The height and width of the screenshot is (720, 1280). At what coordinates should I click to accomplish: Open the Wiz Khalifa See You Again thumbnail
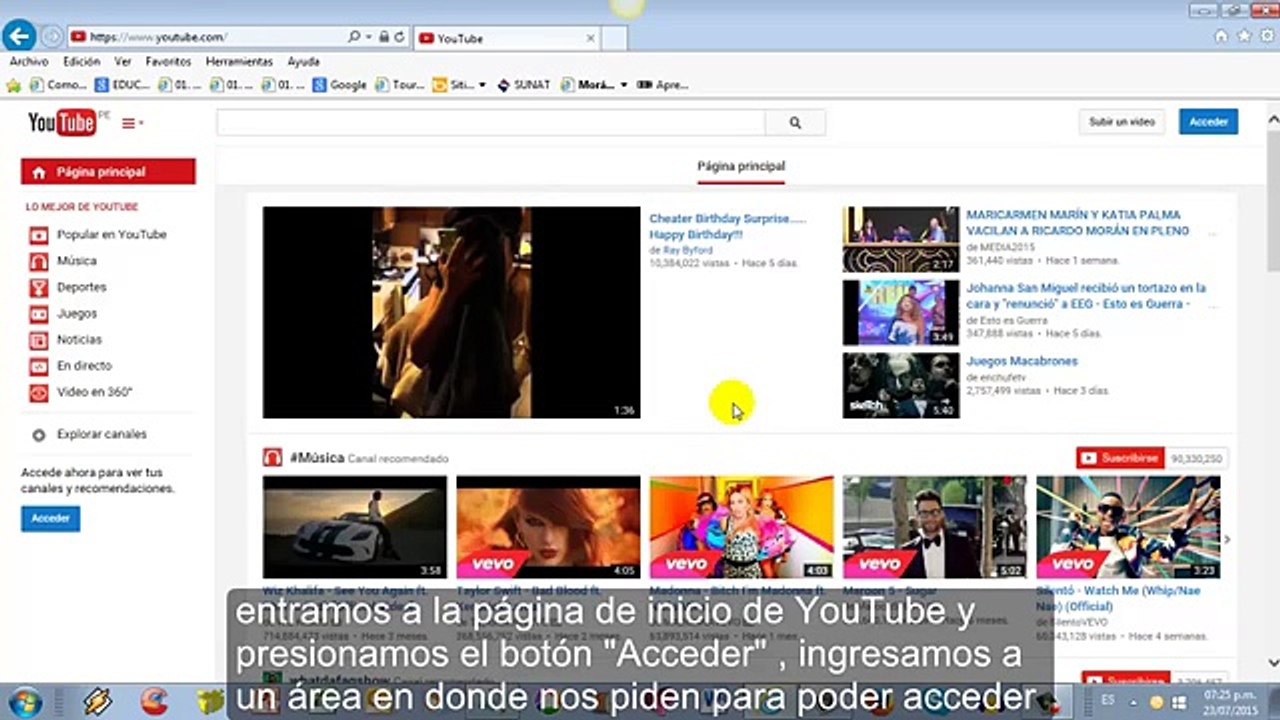tap(355, 527)
